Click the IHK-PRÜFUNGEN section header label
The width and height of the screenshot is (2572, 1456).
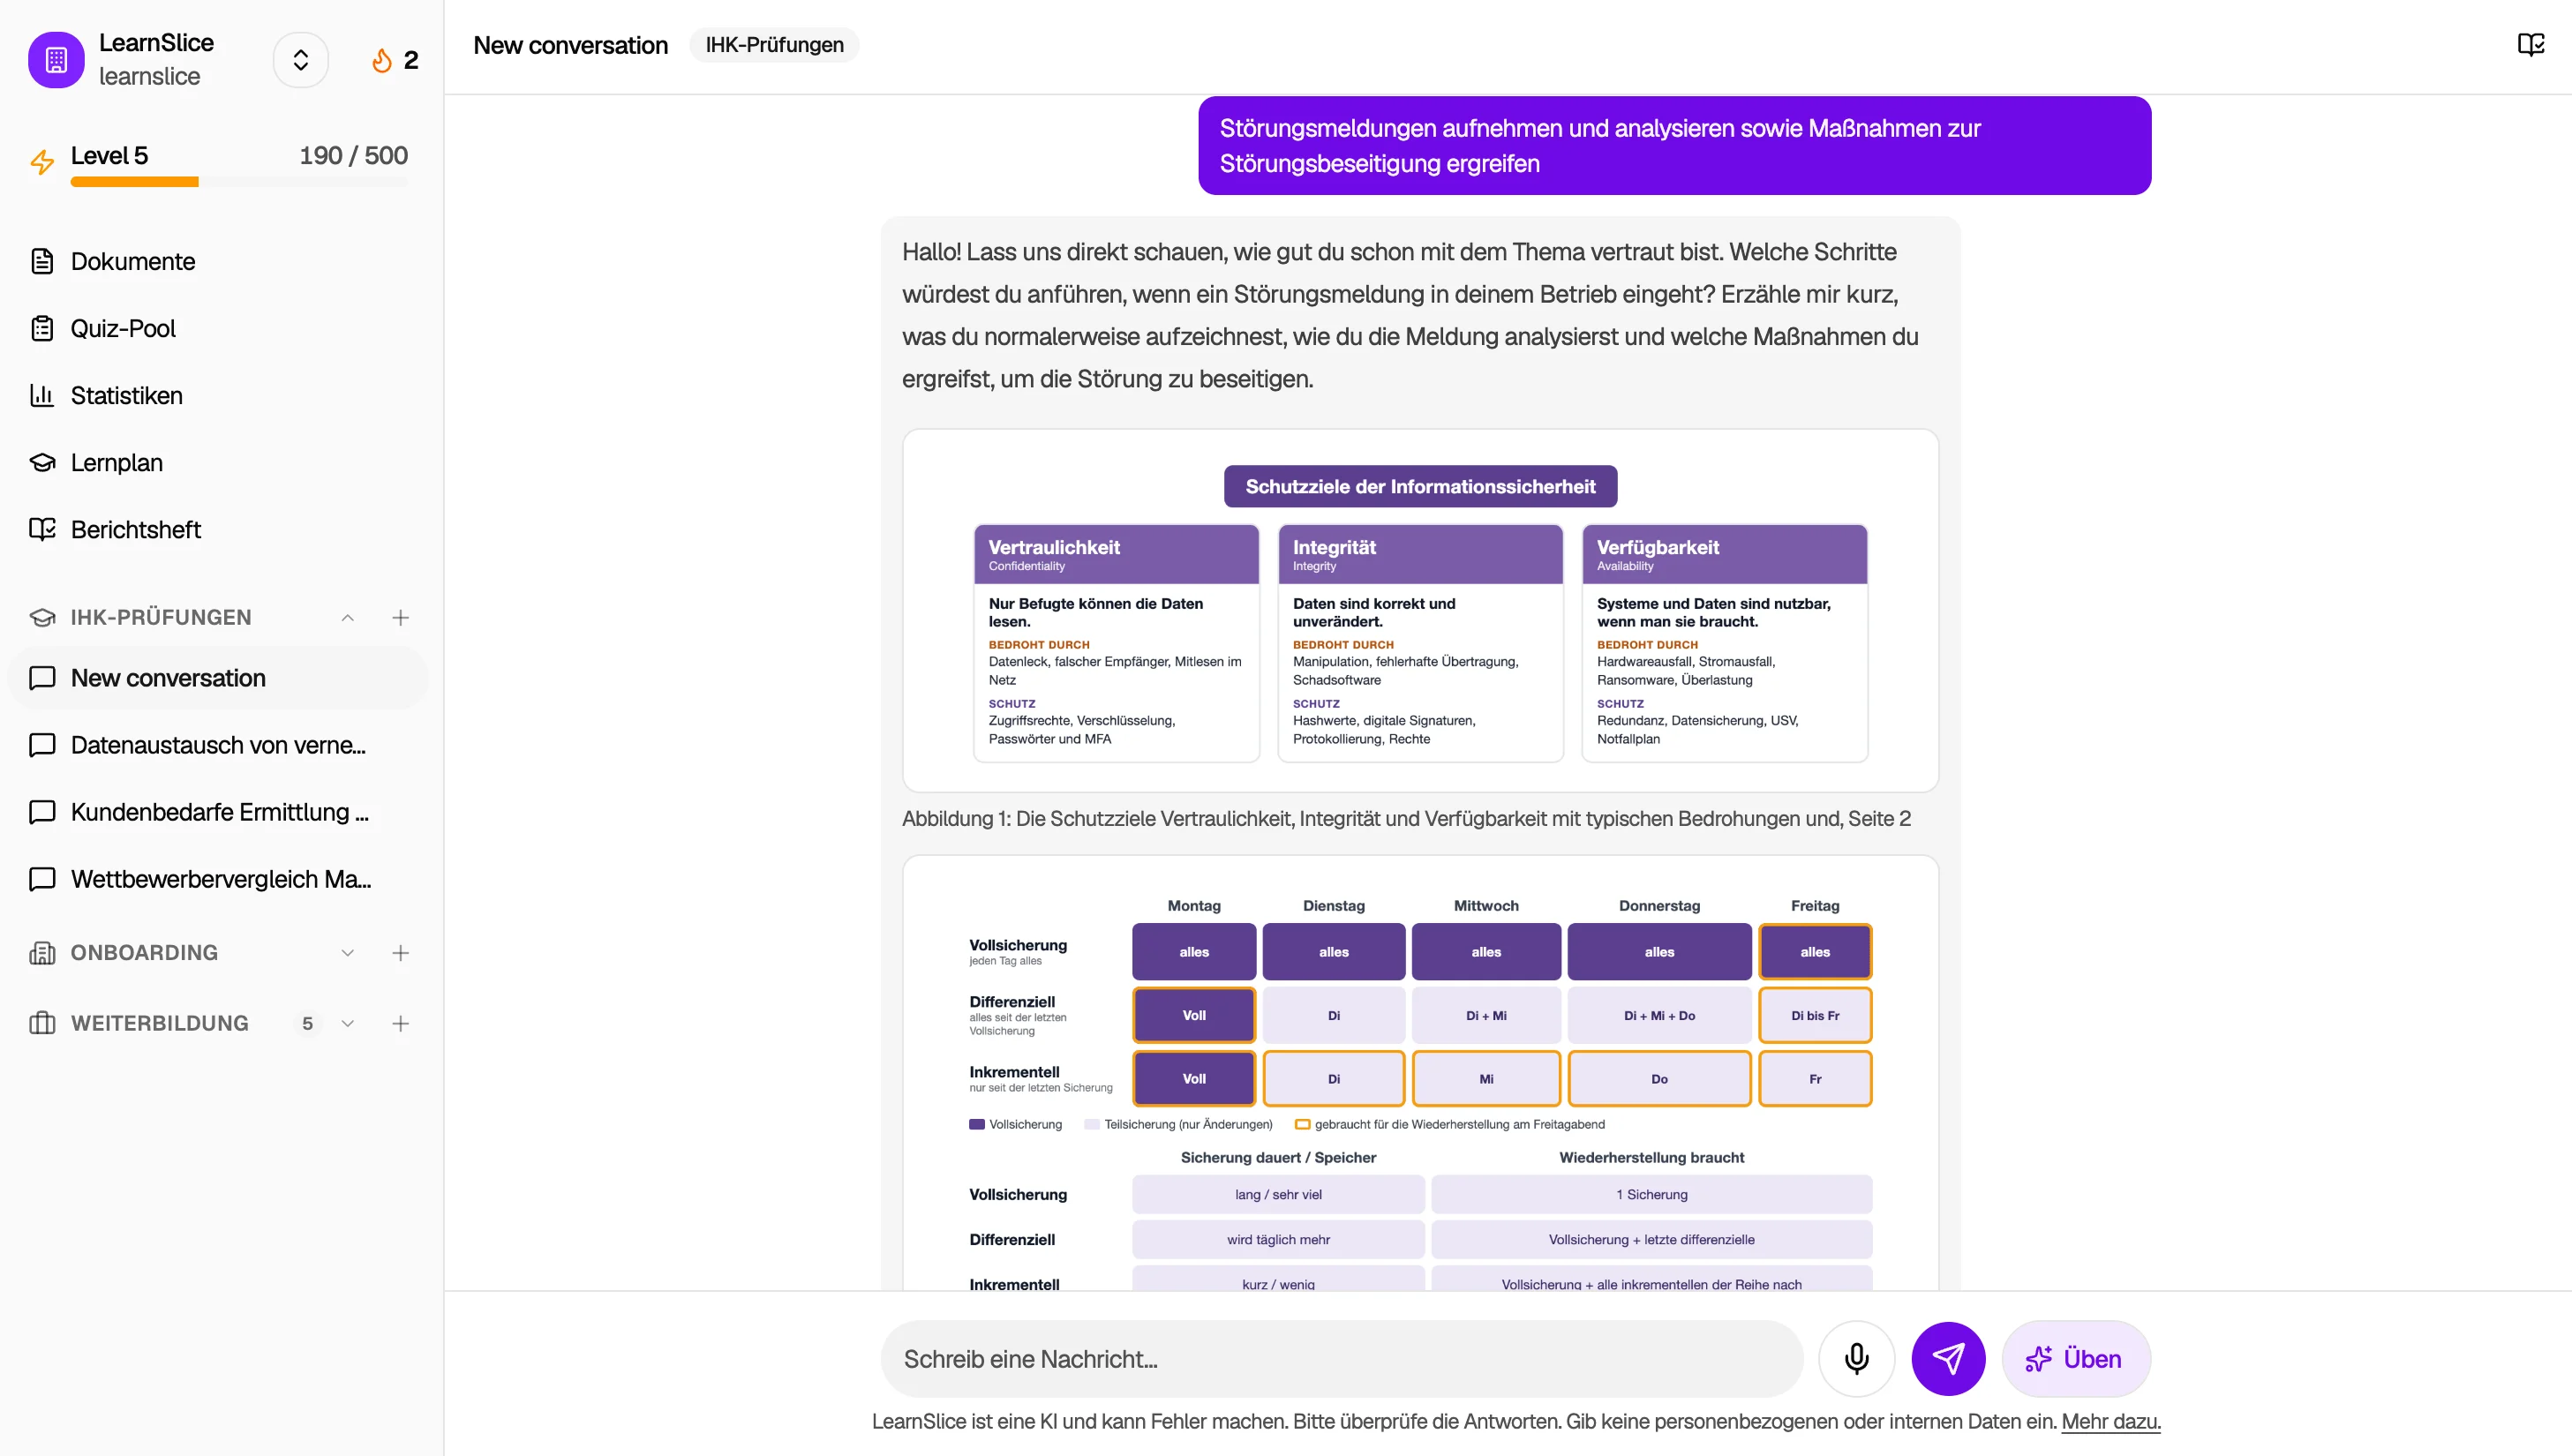[x=161, y=617]
